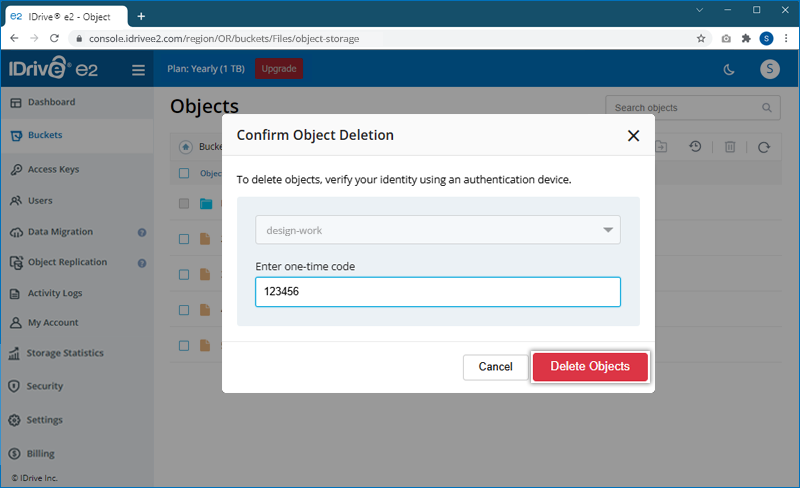The width and height of the screenshot is (800, 488).
Task: Switch to dark mode via moon icon
Action: (729, 69)
